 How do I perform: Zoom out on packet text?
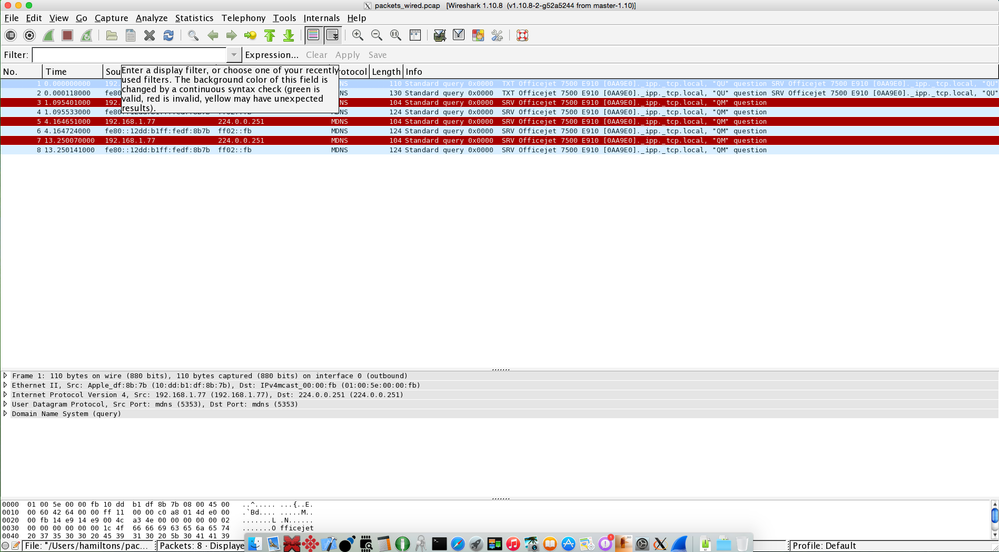[x=377, y=36]
